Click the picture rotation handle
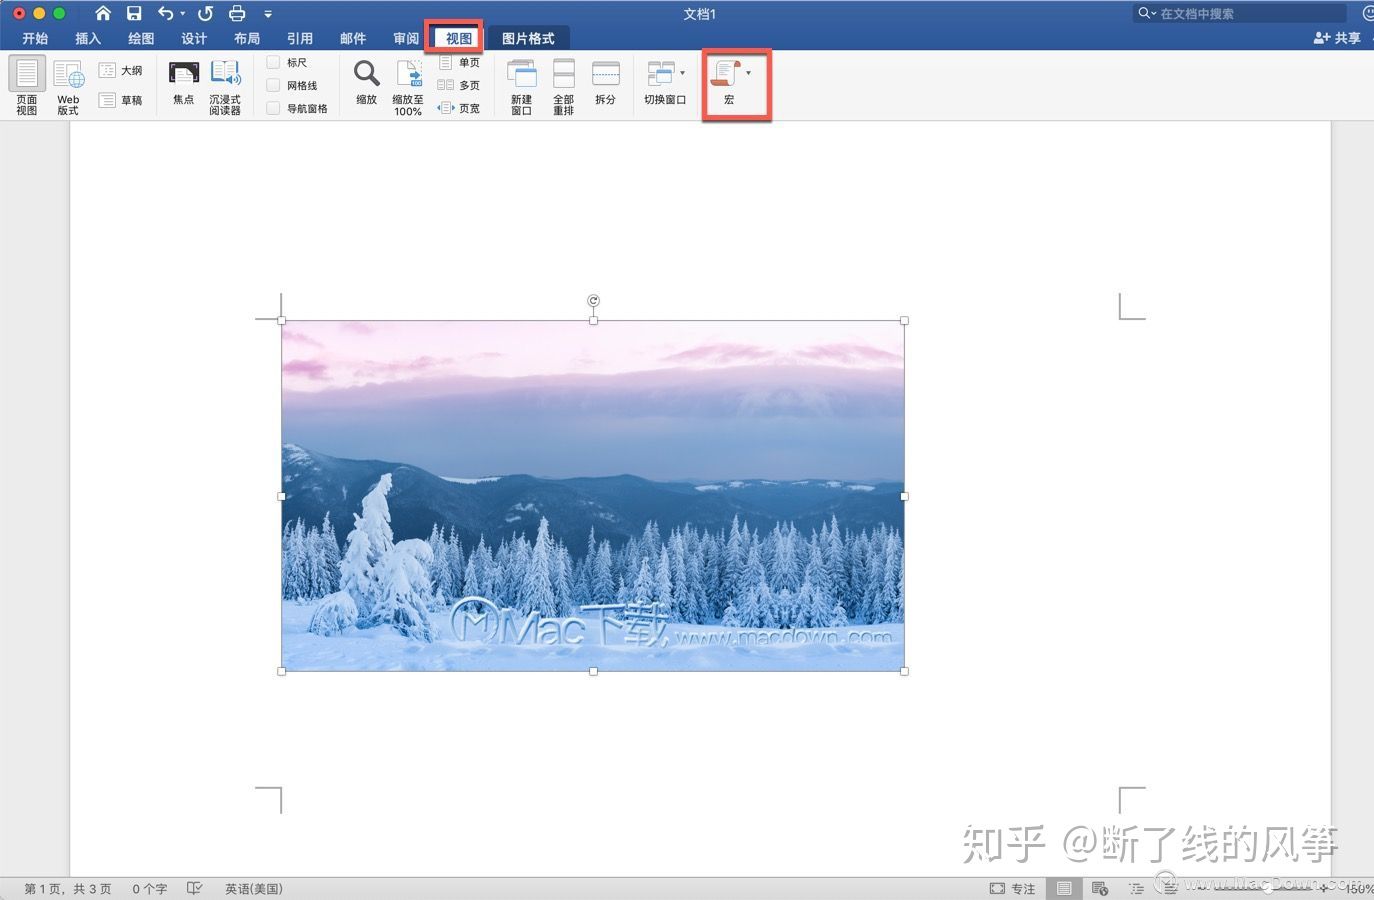Image resolution: width=1374 pixels, height=900 pixels. tap(593, 300)
